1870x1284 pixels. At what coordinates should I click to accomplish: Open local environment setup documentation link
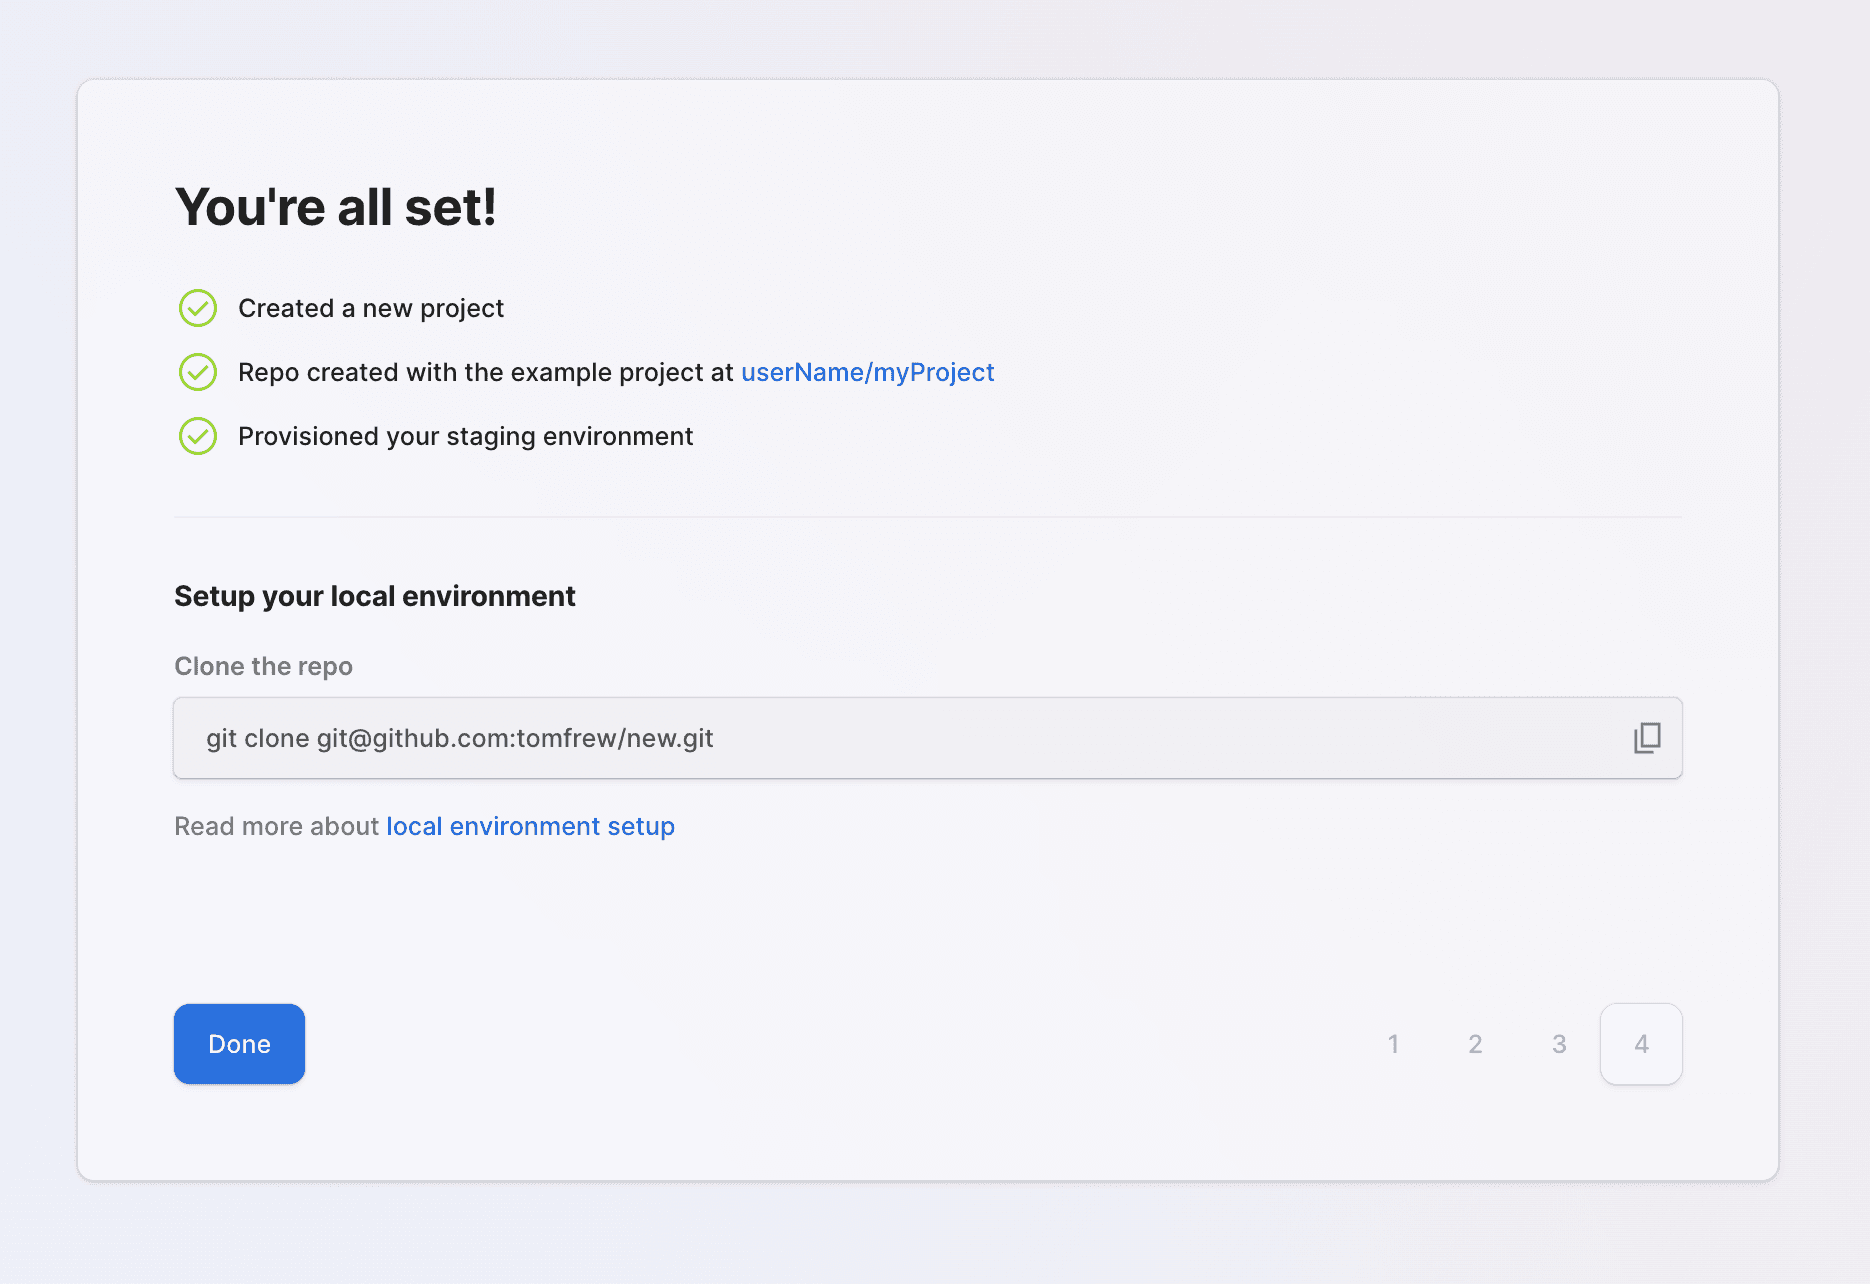point(530,826)
